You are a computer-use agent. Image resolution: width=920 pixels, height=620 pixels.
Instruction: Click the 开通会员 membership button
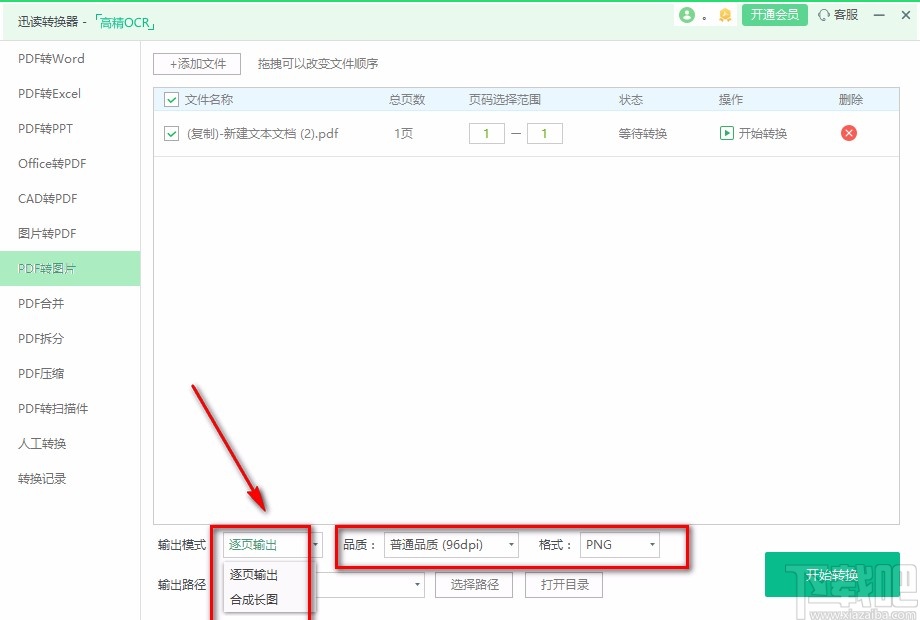tap(774, 16)
